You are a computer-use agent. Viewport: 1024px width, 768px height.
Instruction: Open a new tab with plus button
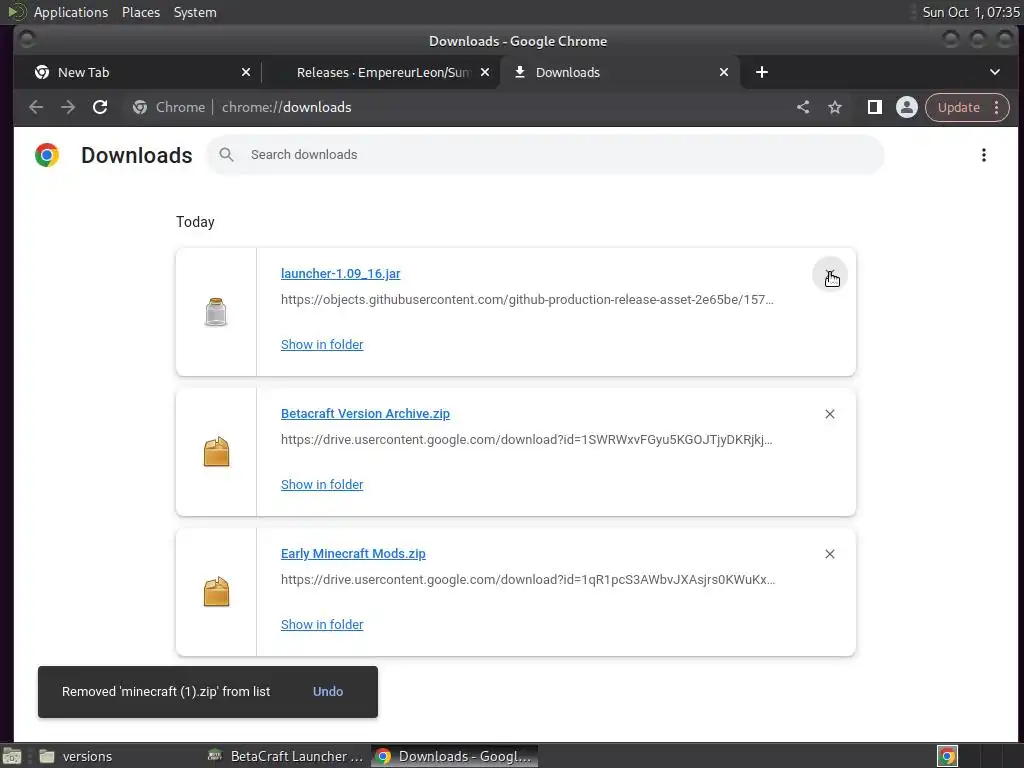coord(761,72)
